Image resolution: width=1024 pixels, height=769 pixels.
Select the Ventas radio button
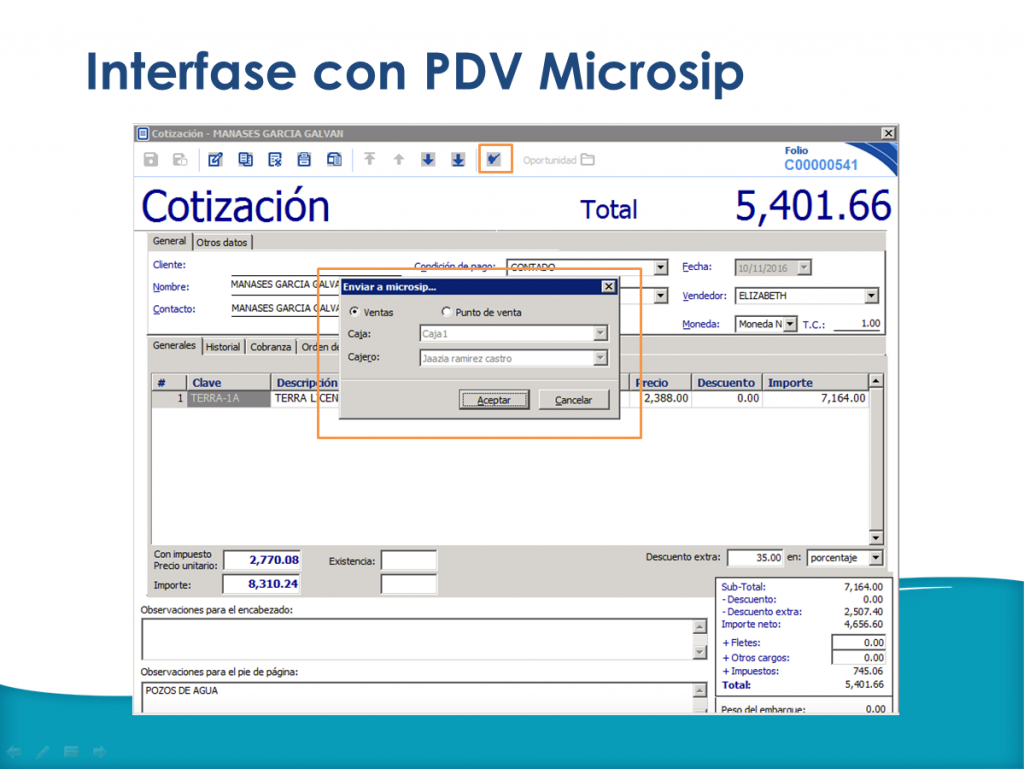(x=354, y=312)
